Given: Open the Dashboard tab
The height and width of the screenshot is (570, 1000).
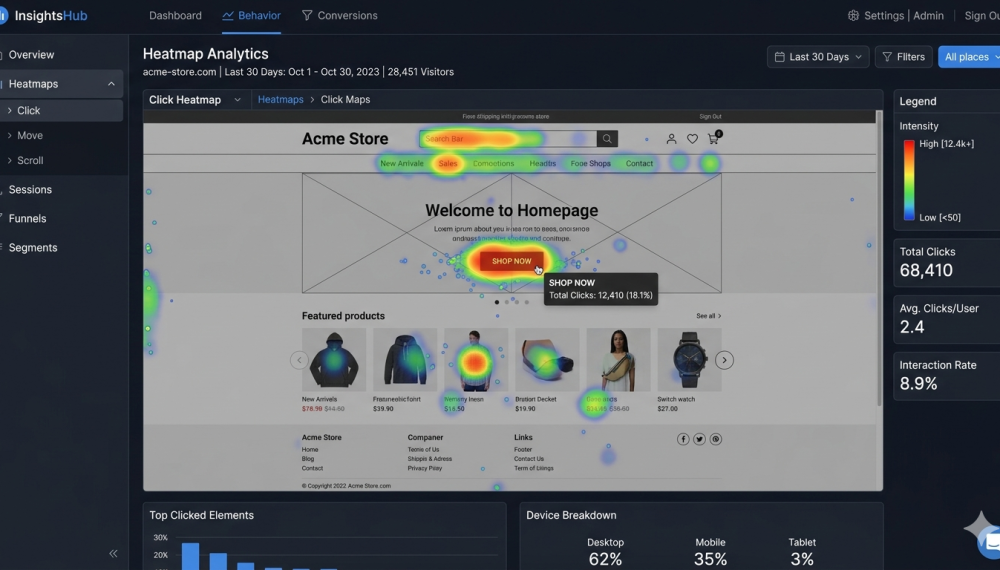Looking at the screenshot, I should 175,15.
